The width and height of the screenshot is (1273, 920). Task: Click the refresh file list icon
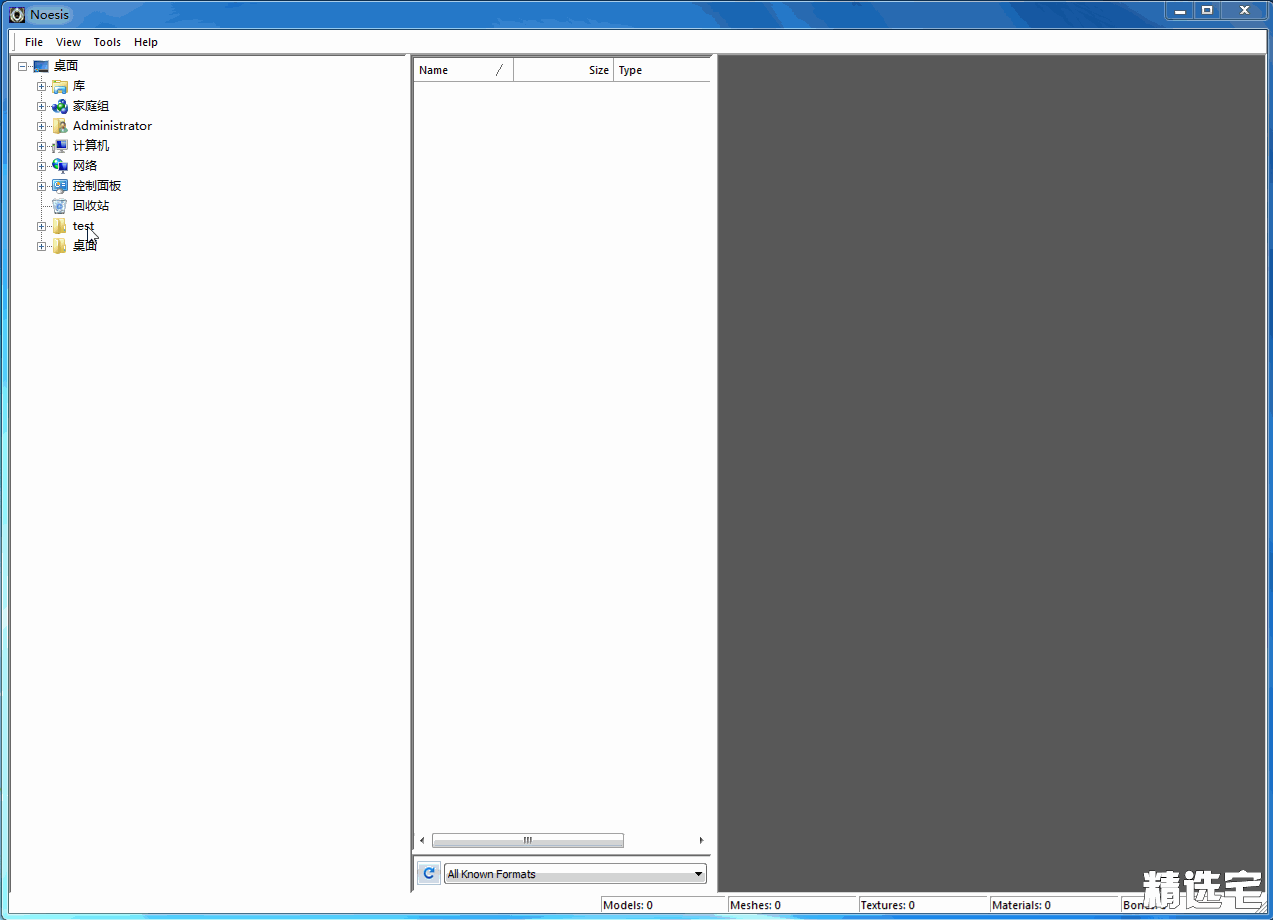[429, 873]
